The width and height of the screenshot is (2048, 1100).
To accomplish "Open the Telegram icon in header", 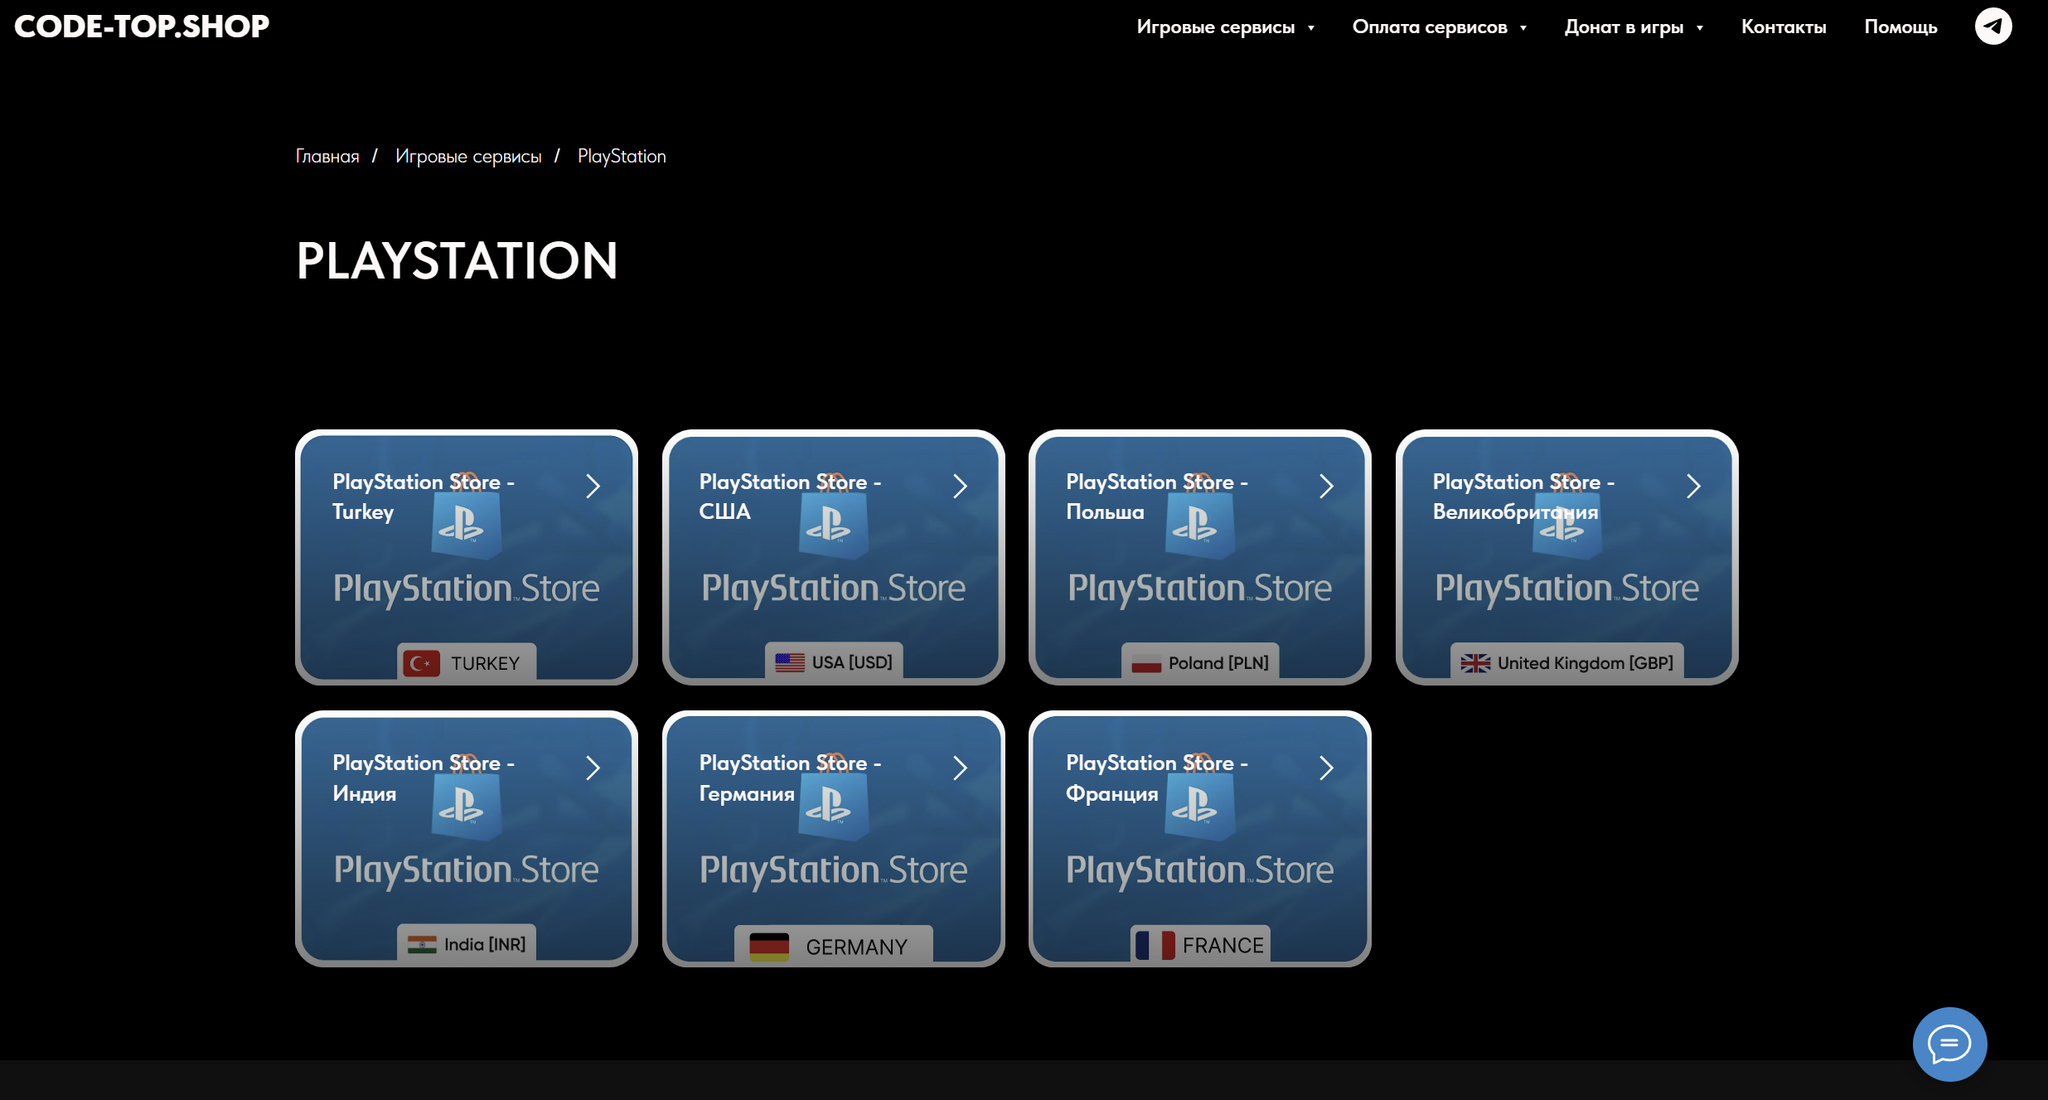I will pos(1992,26).
